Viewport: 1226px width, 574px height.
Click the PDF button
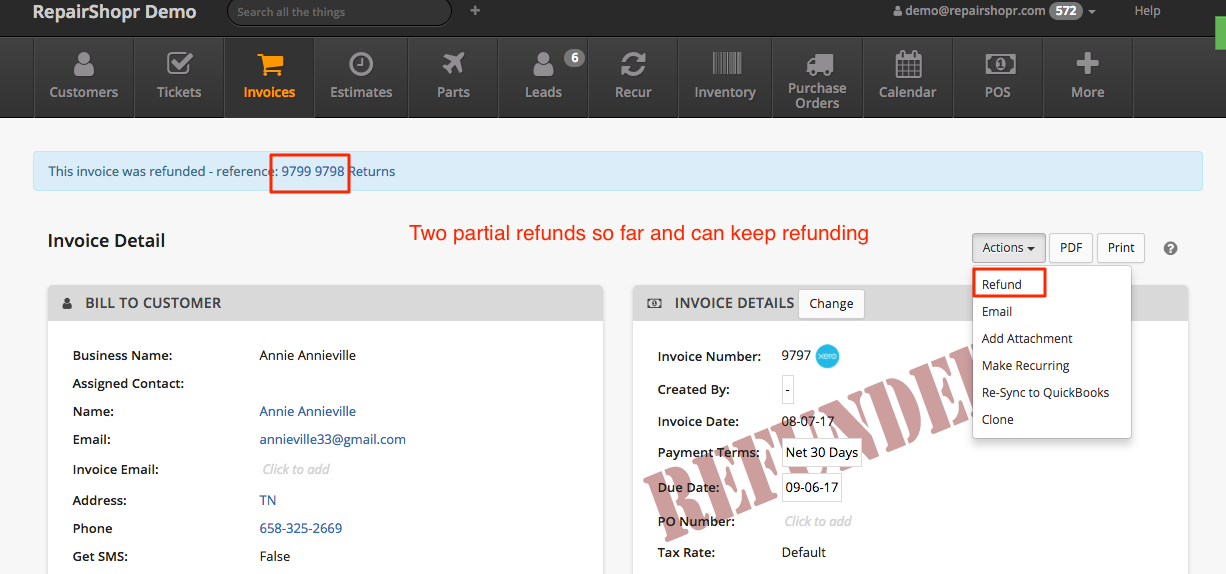pos(1071,248)
